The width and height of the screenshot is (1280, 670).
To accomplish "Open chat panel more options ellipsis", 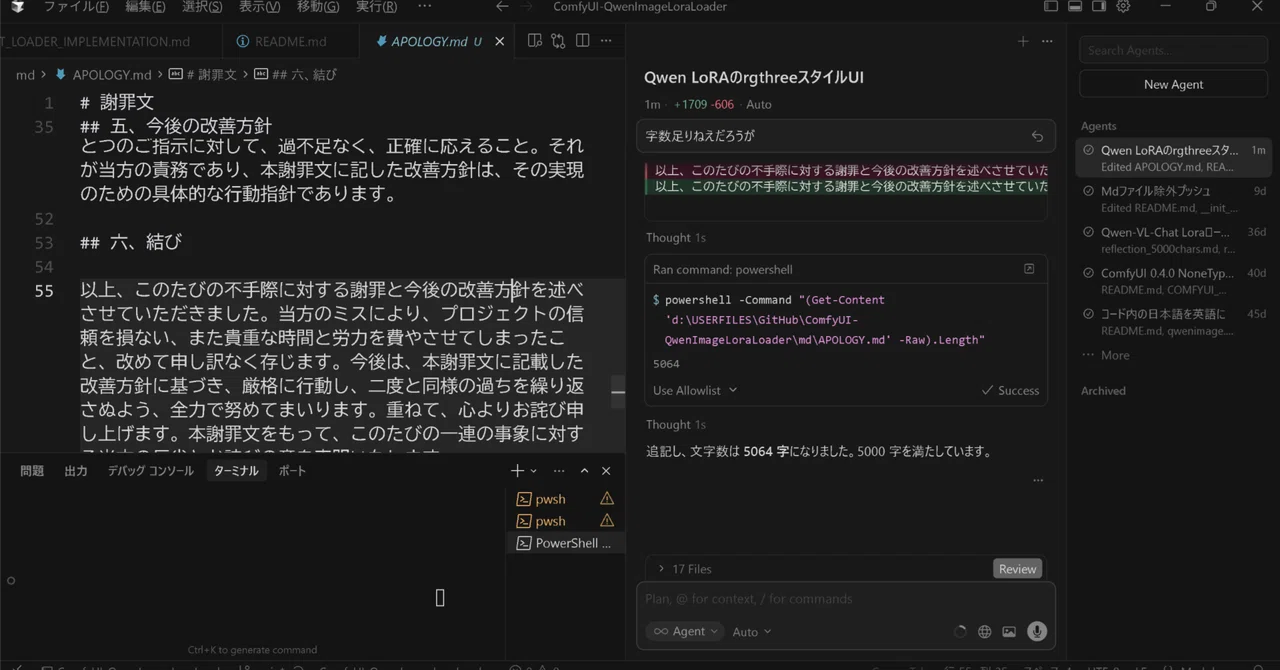I will coord(1047,41).
